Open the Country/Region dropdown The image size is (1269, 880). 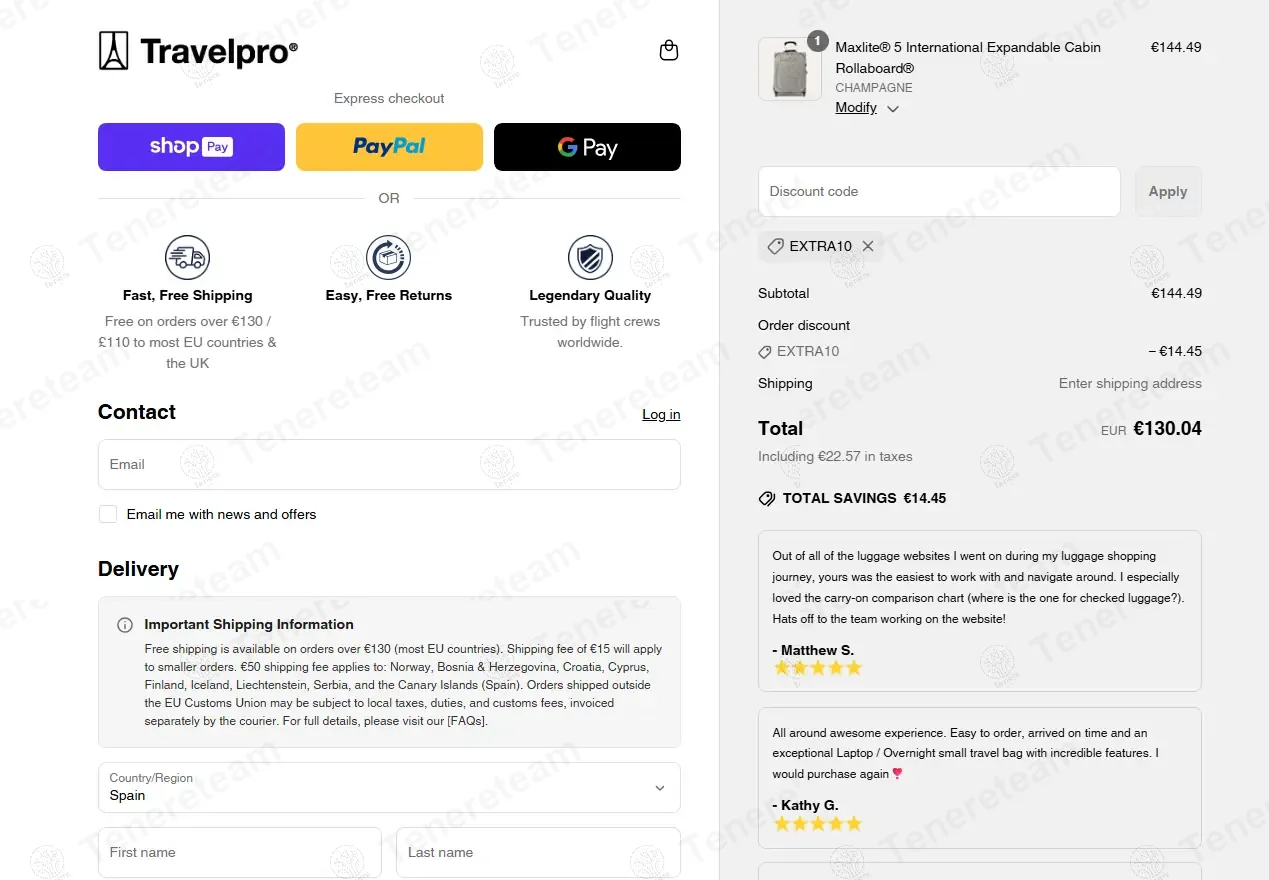pyautogui.click(x=389, y=788)
